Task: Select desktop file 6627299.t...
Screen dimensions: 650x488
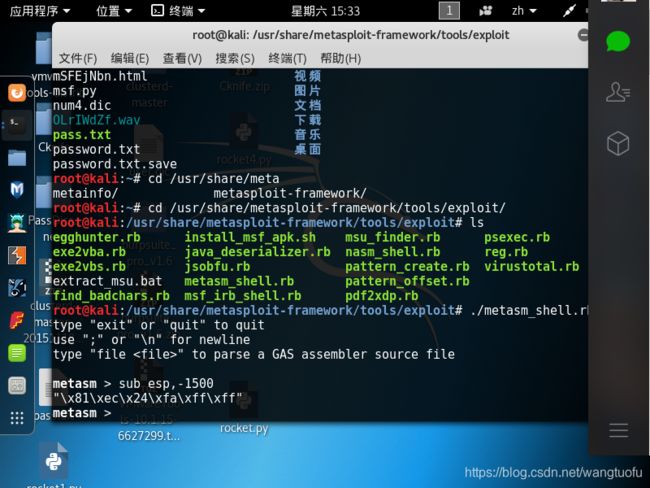Action: pos(148,436)
